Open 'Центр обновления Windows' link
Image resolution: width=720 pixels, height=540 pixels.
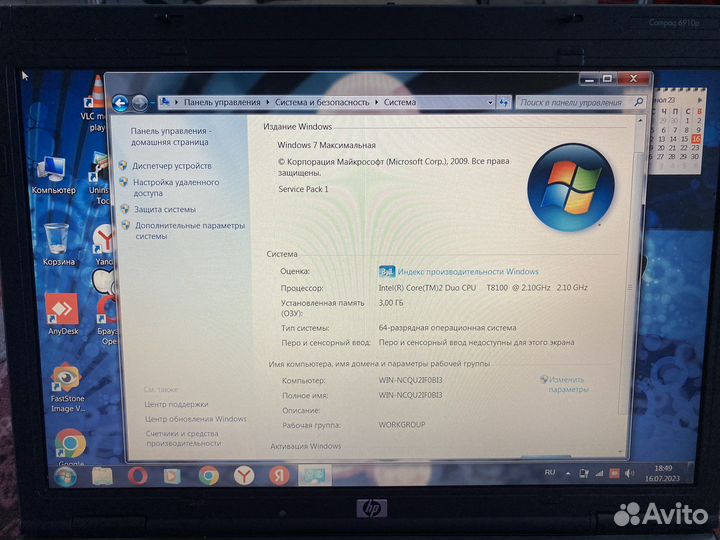point(196,419)
